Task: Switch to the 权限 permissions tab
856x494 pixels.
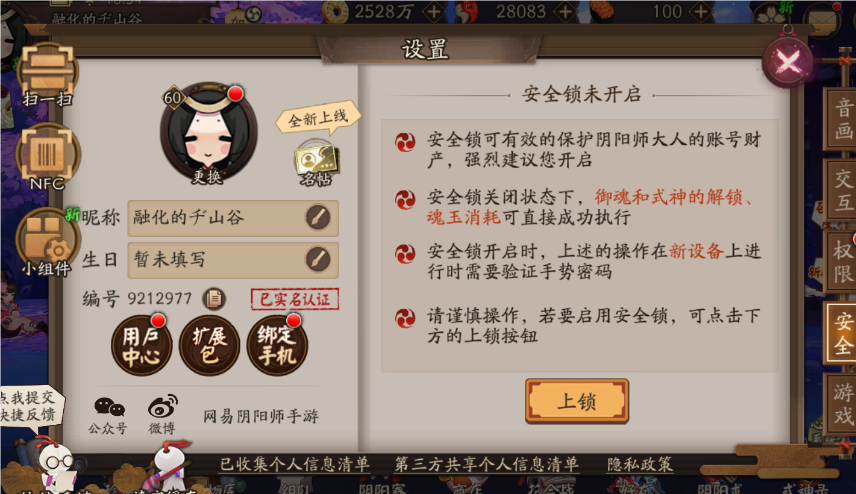Action: coord(842,264)
